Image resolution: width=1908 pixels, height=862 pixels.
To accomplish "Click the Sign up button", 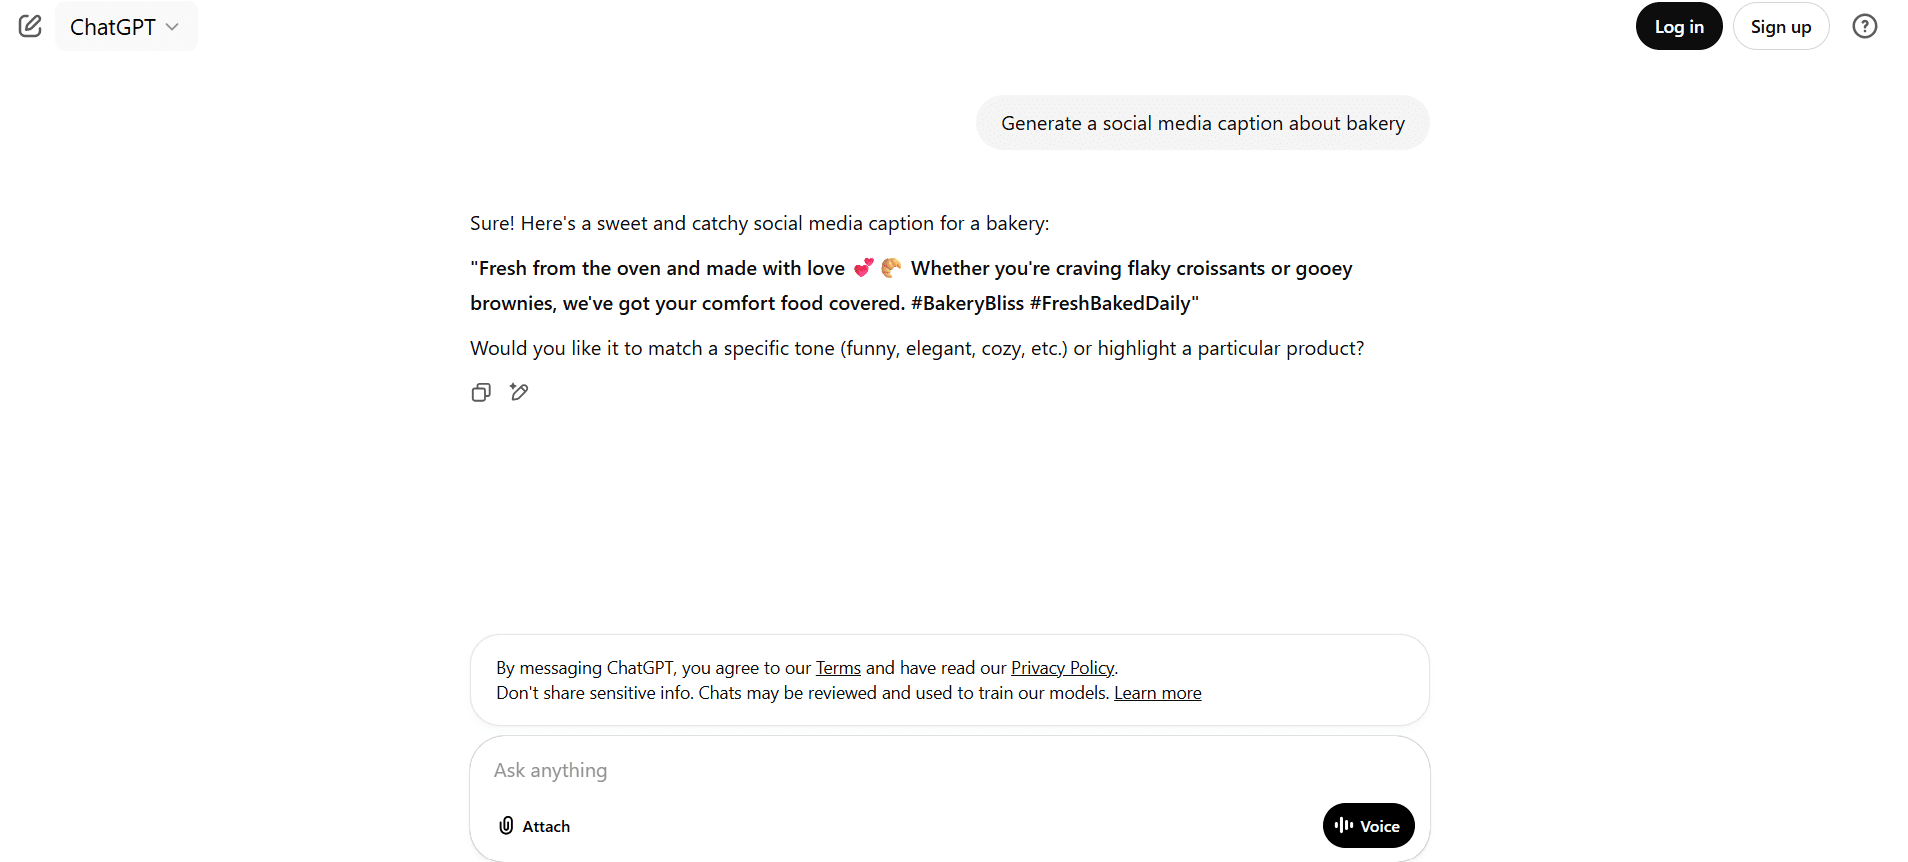I will [1781, 26].
